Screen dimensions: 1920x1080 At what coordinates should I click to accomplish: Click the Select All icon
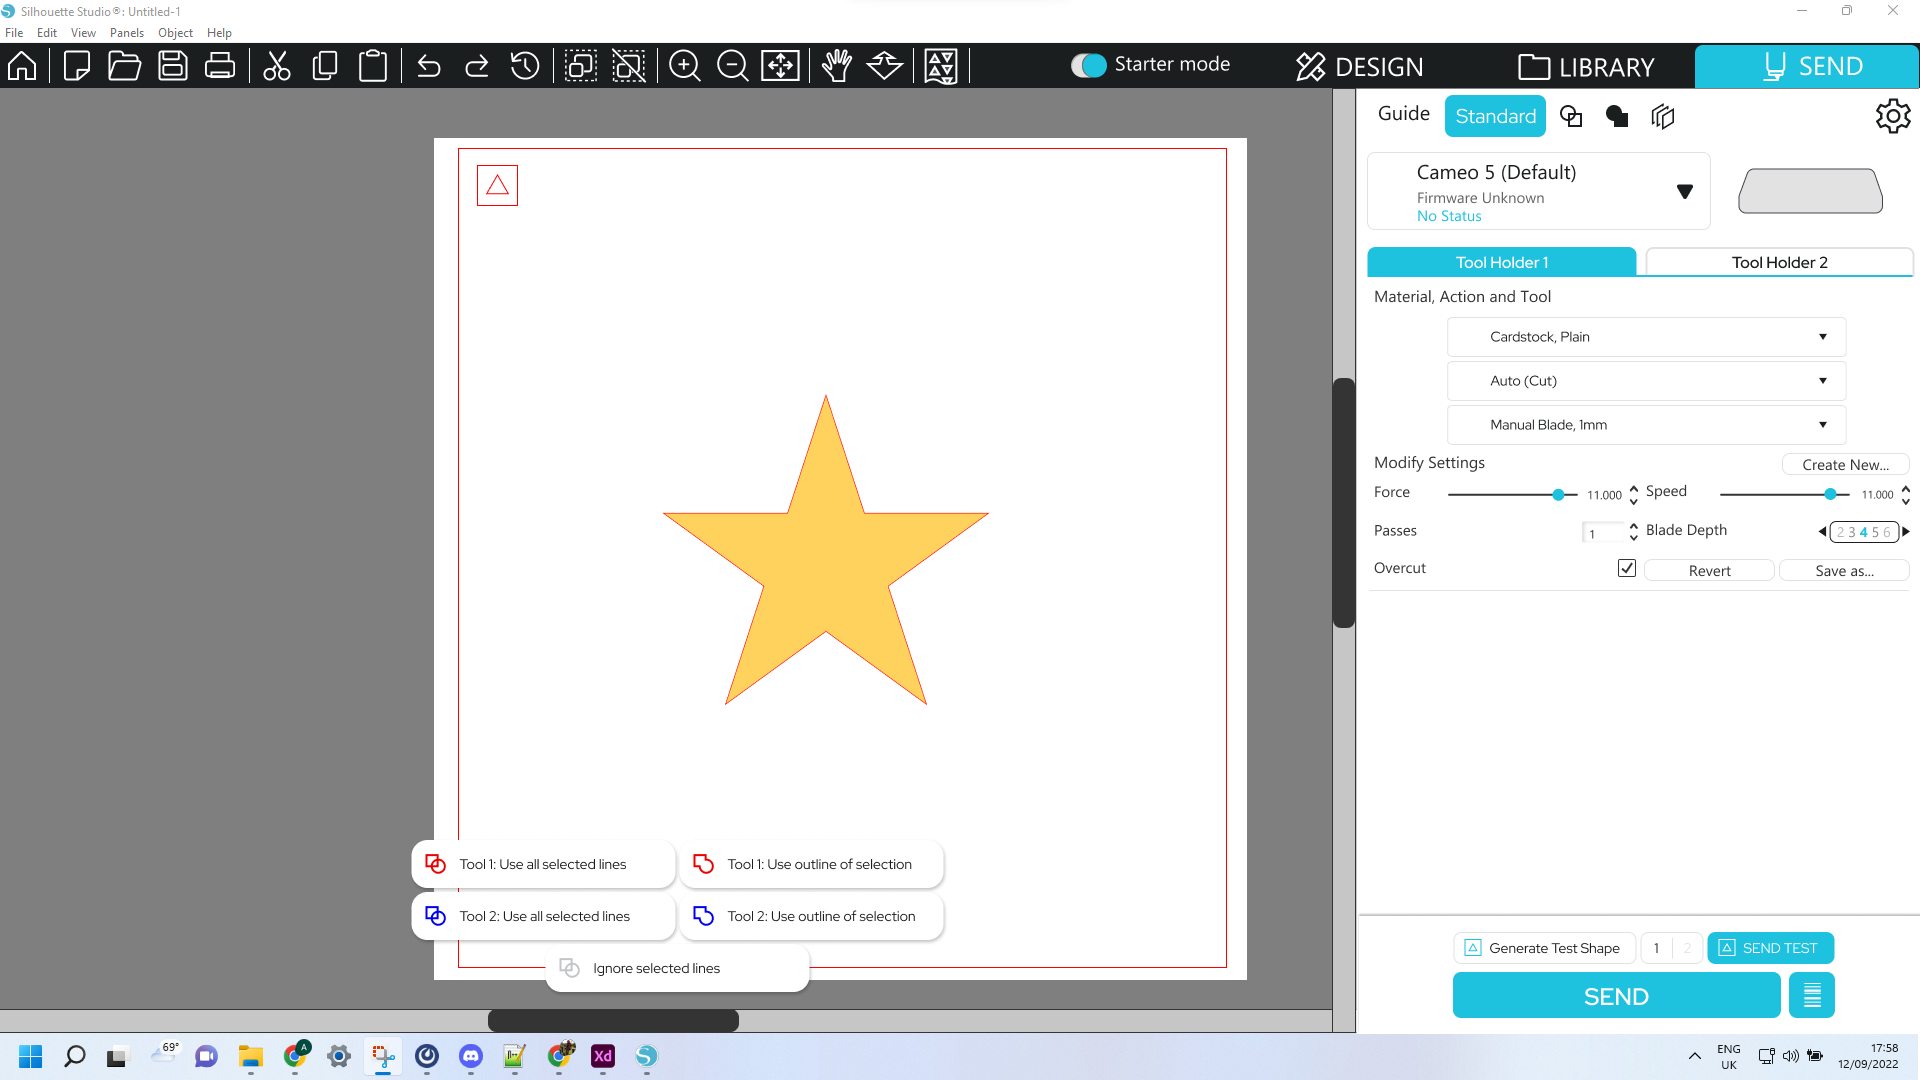(x=580, y=66)
